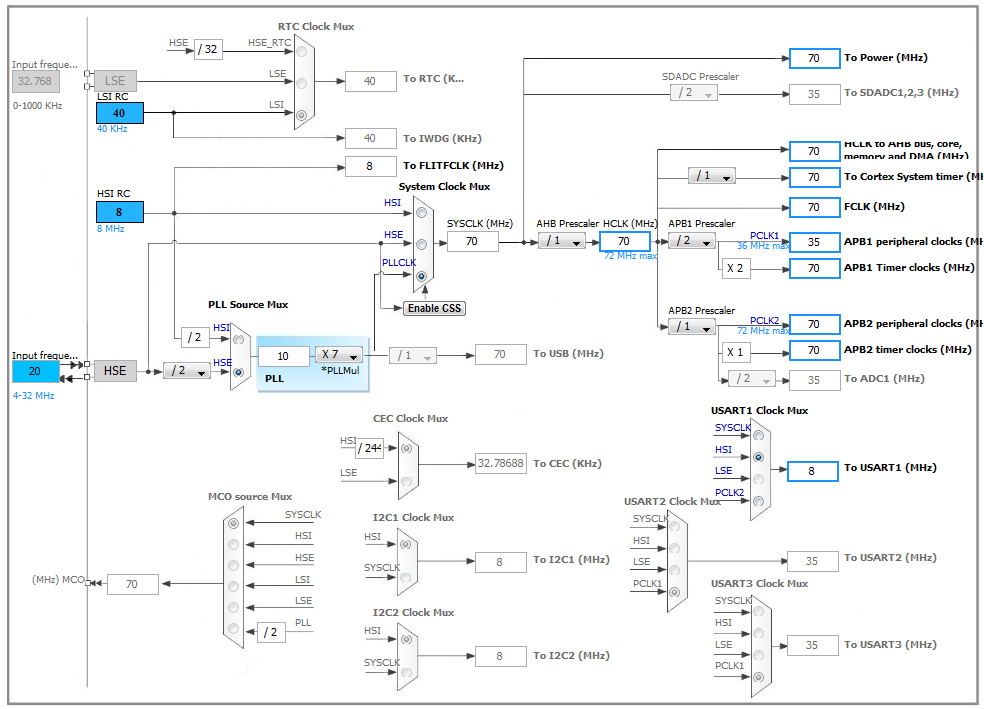Image resolution: width=984 pixels, height=709 pixels.
Task: Open the ADC1 /2 prescaler dropdown
Action: coord(752,379)
